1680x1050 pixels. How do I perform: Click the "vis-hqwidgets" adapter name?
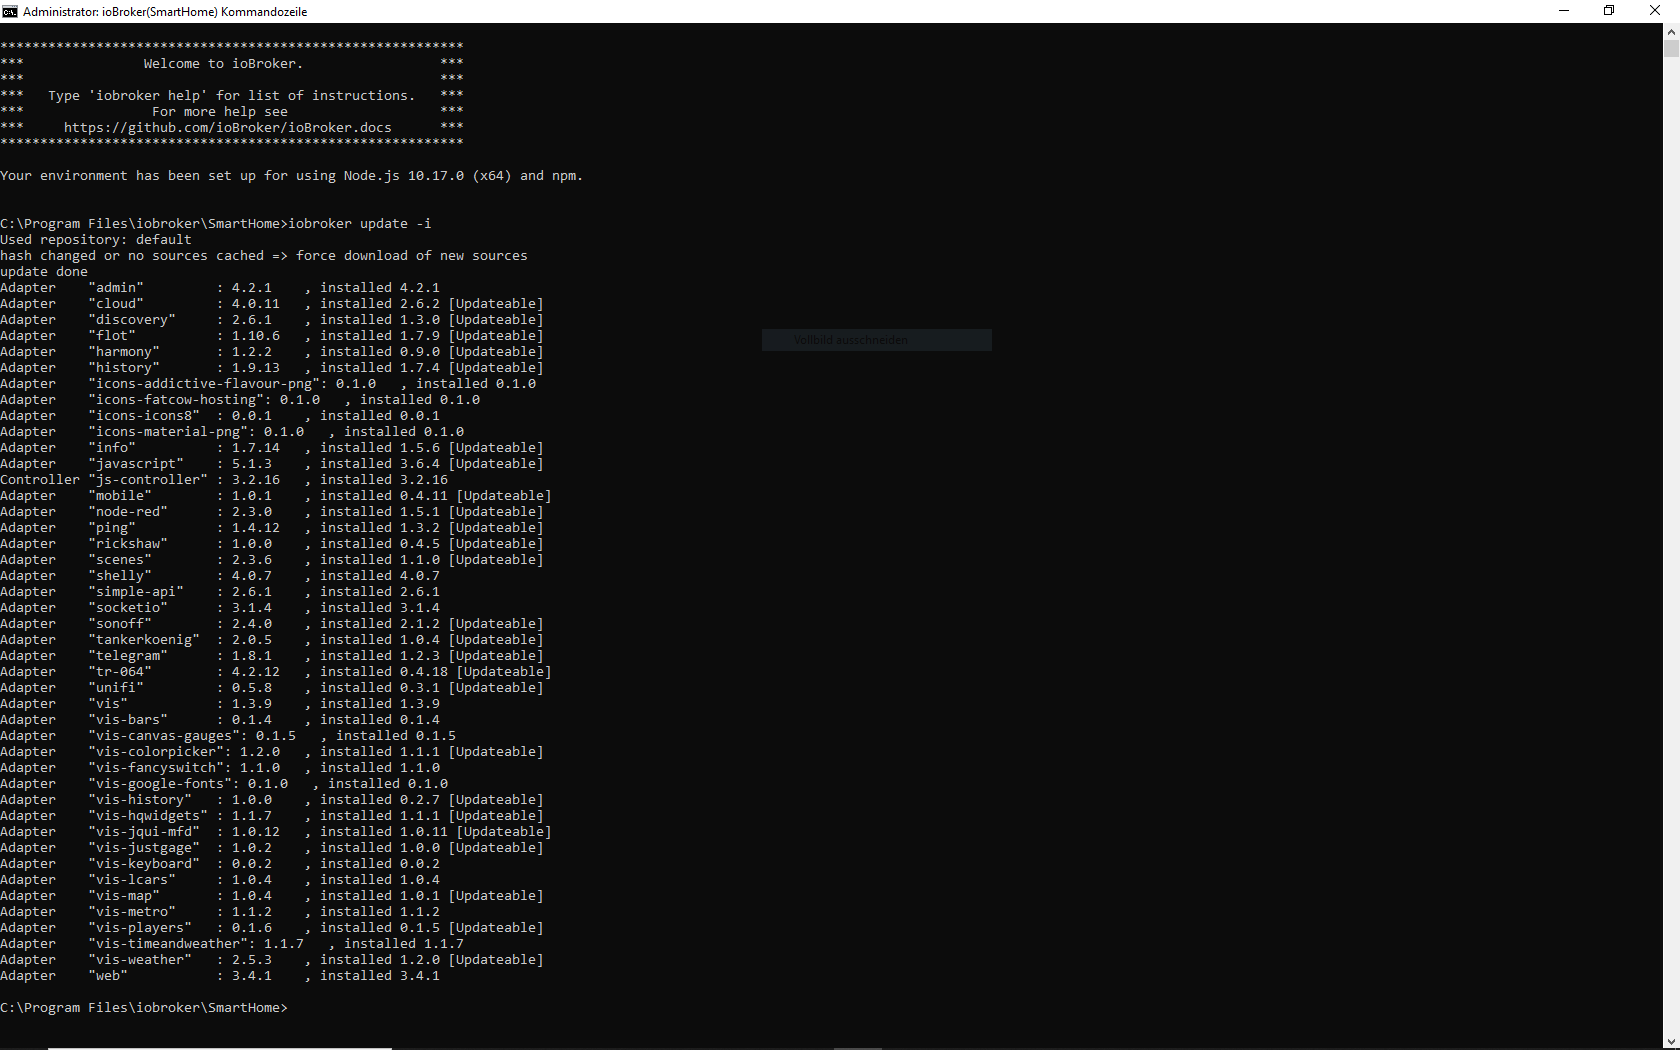(148, 816)
